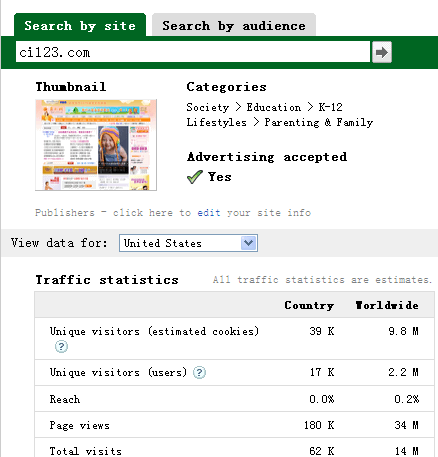Click the Society category link
Viewport: 438px width, 457px height.
[x=208, y=107]
